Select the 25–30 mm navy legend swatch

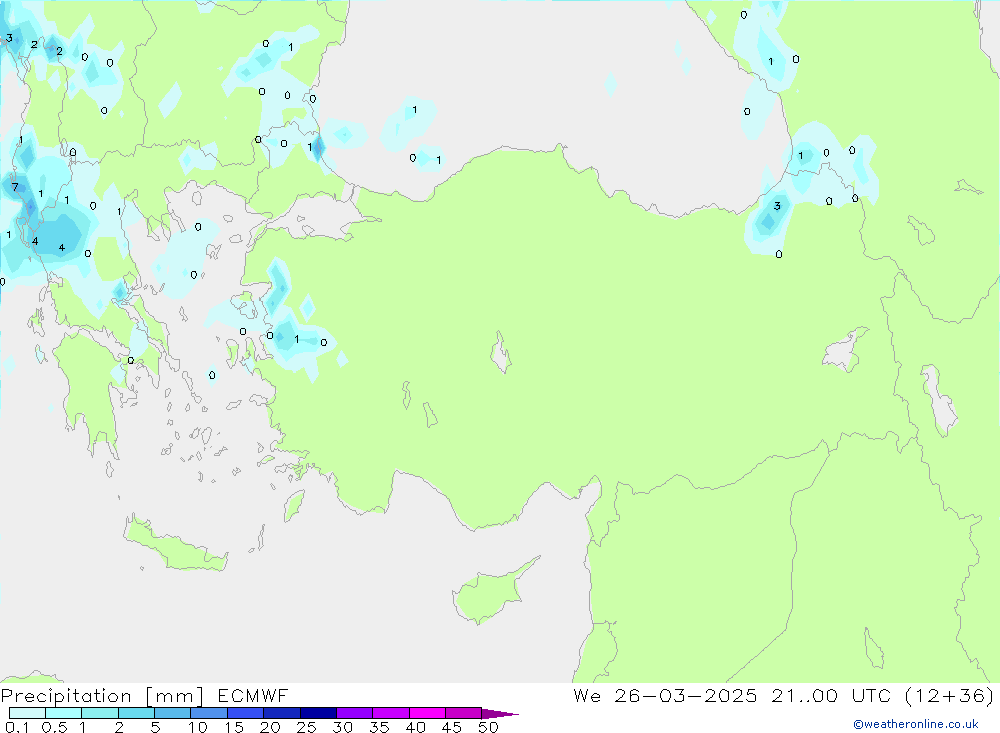[x=318, y=713]
